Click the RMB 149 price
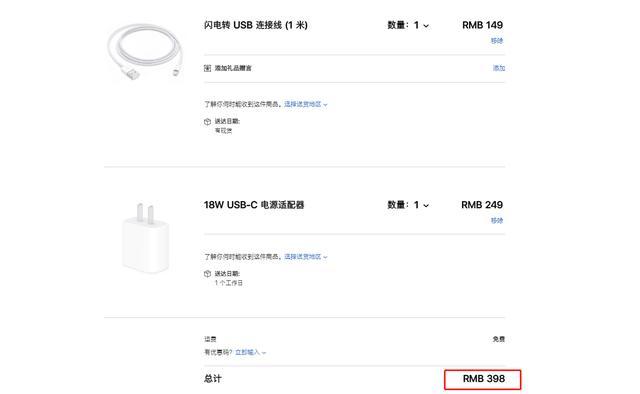The height and width of the screenshot is (394, 640). 482,25
